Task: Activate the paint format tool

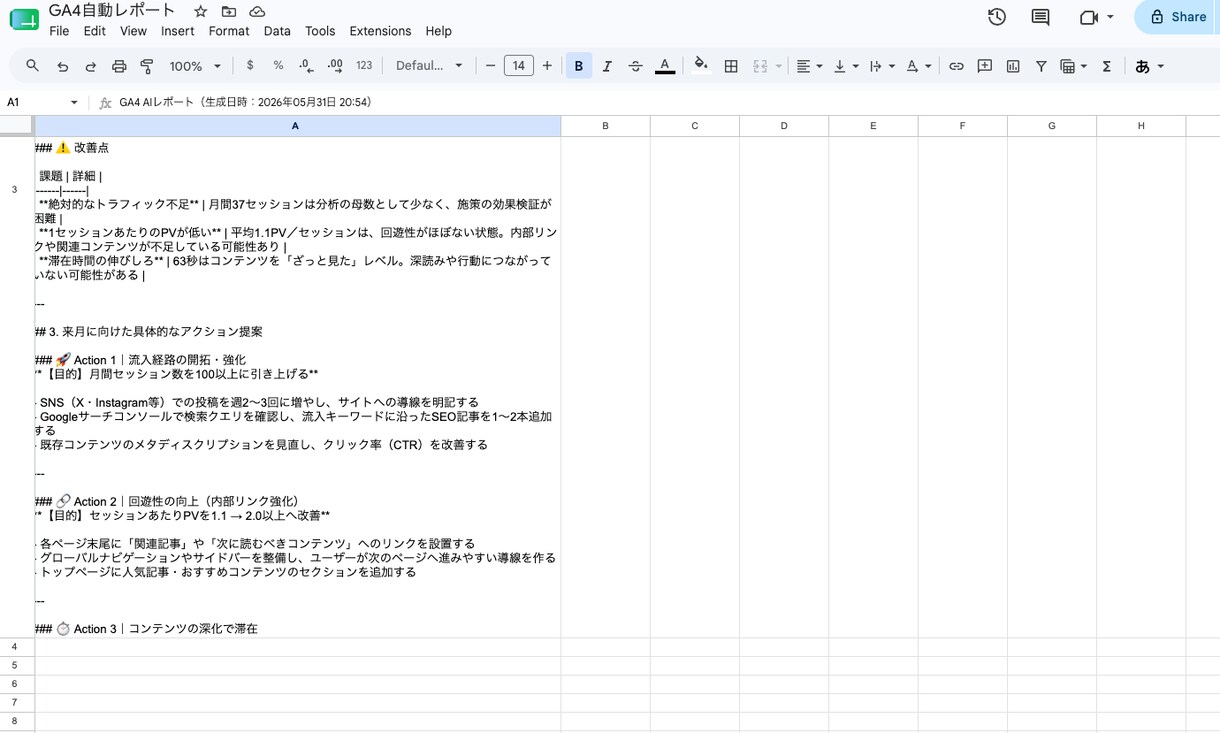Action: (x=147, y=66)
